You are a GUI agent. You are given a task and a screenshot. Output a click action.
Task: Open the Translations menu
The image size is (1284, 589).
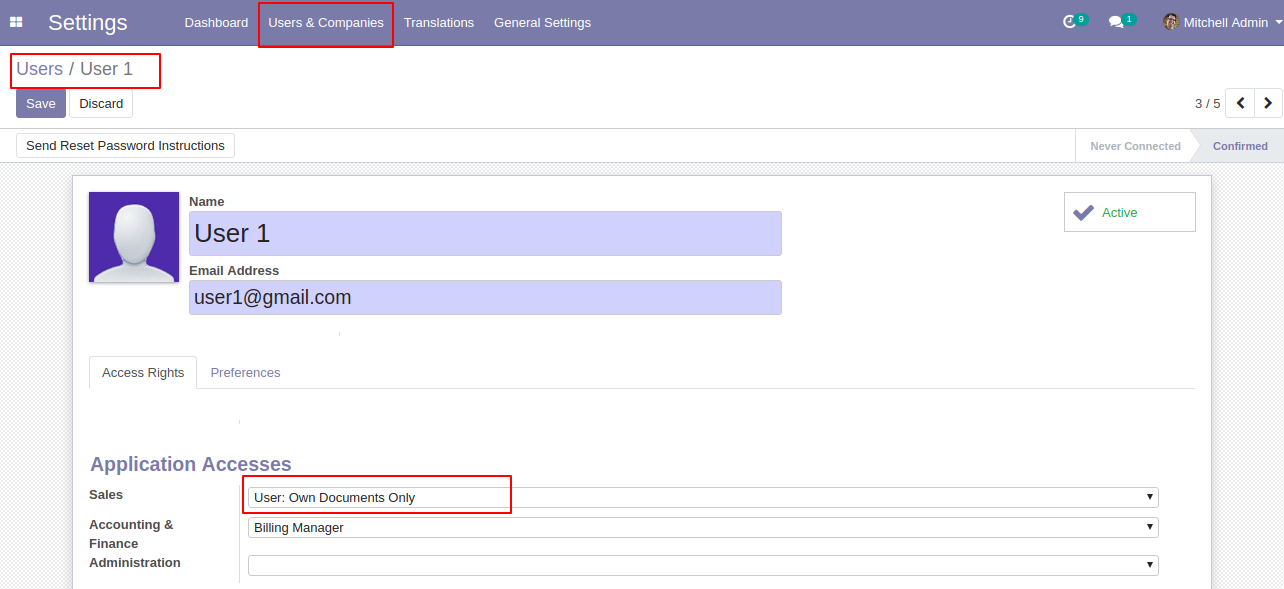pos(439,22)
